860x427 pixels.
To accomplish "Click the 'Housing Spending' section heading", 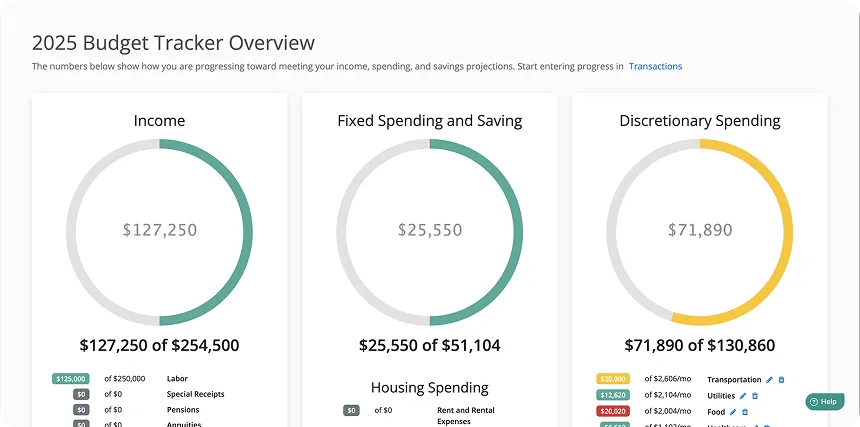I will (x=430, y=388).
